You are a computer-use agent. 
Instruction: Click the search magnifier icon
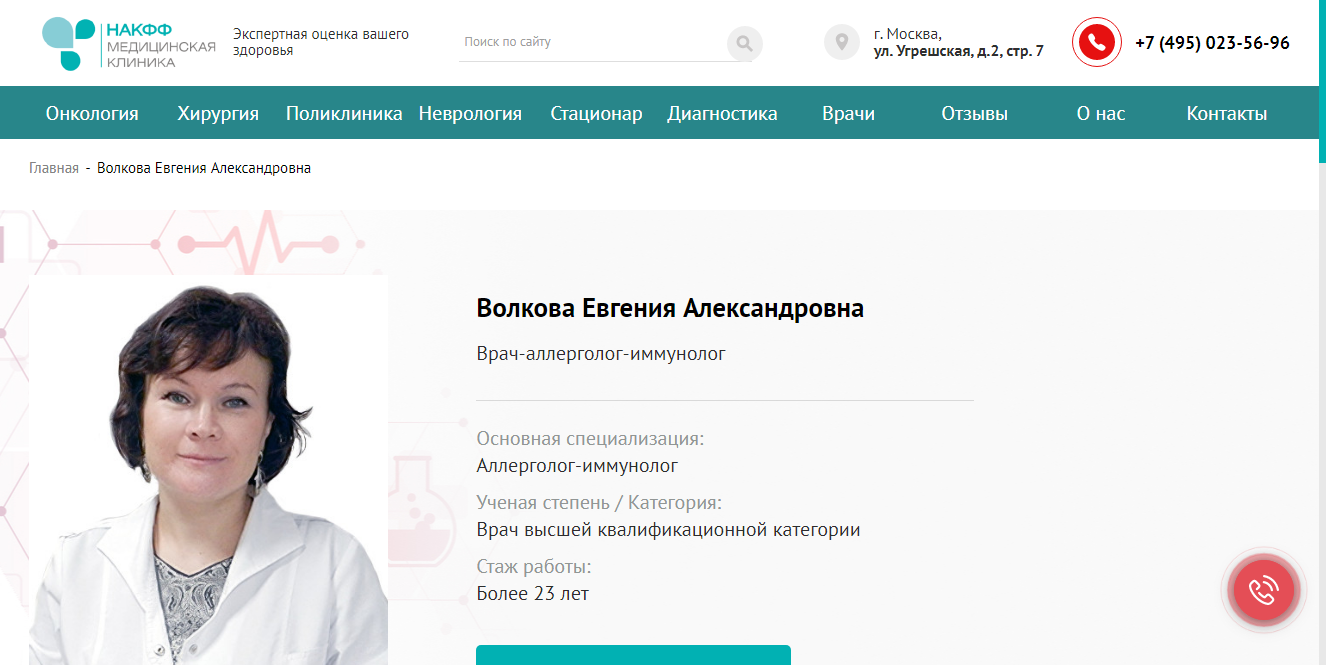point(744,43)
